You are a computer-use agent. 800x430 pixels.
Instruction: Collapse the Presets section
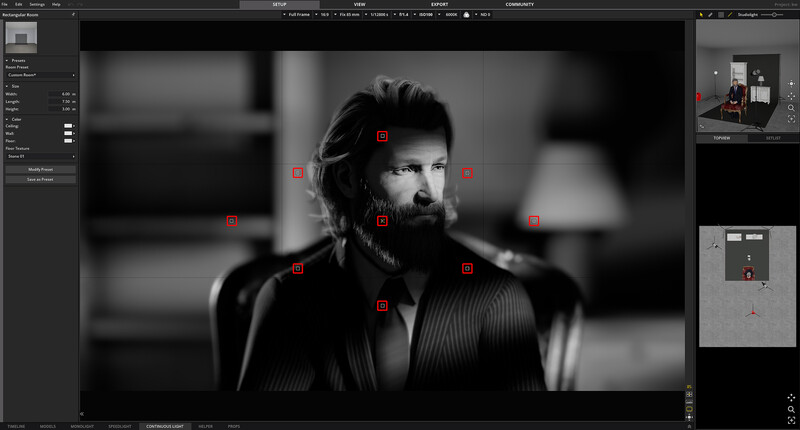7,60
